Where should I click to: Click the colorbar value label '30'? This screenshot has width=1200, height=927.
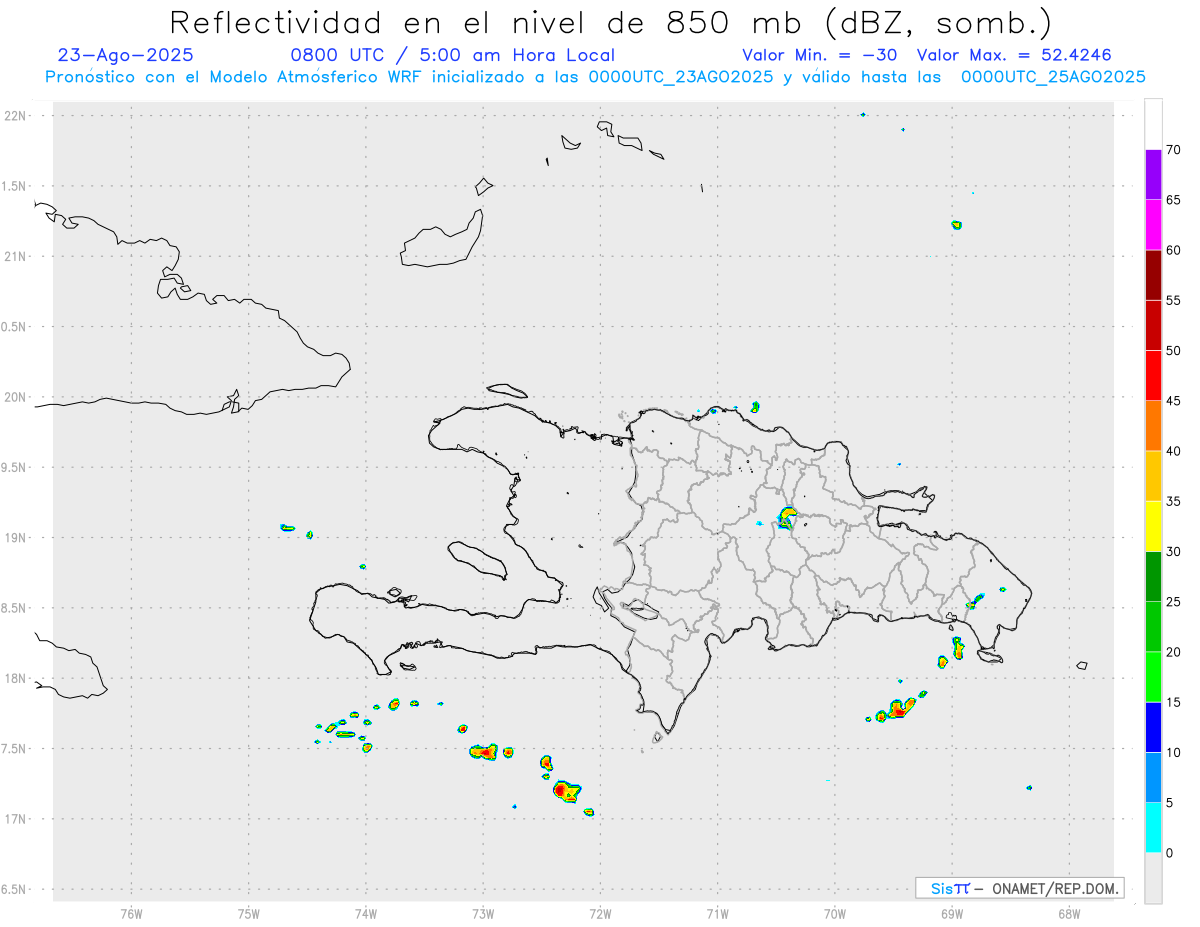pos(1174,552)
